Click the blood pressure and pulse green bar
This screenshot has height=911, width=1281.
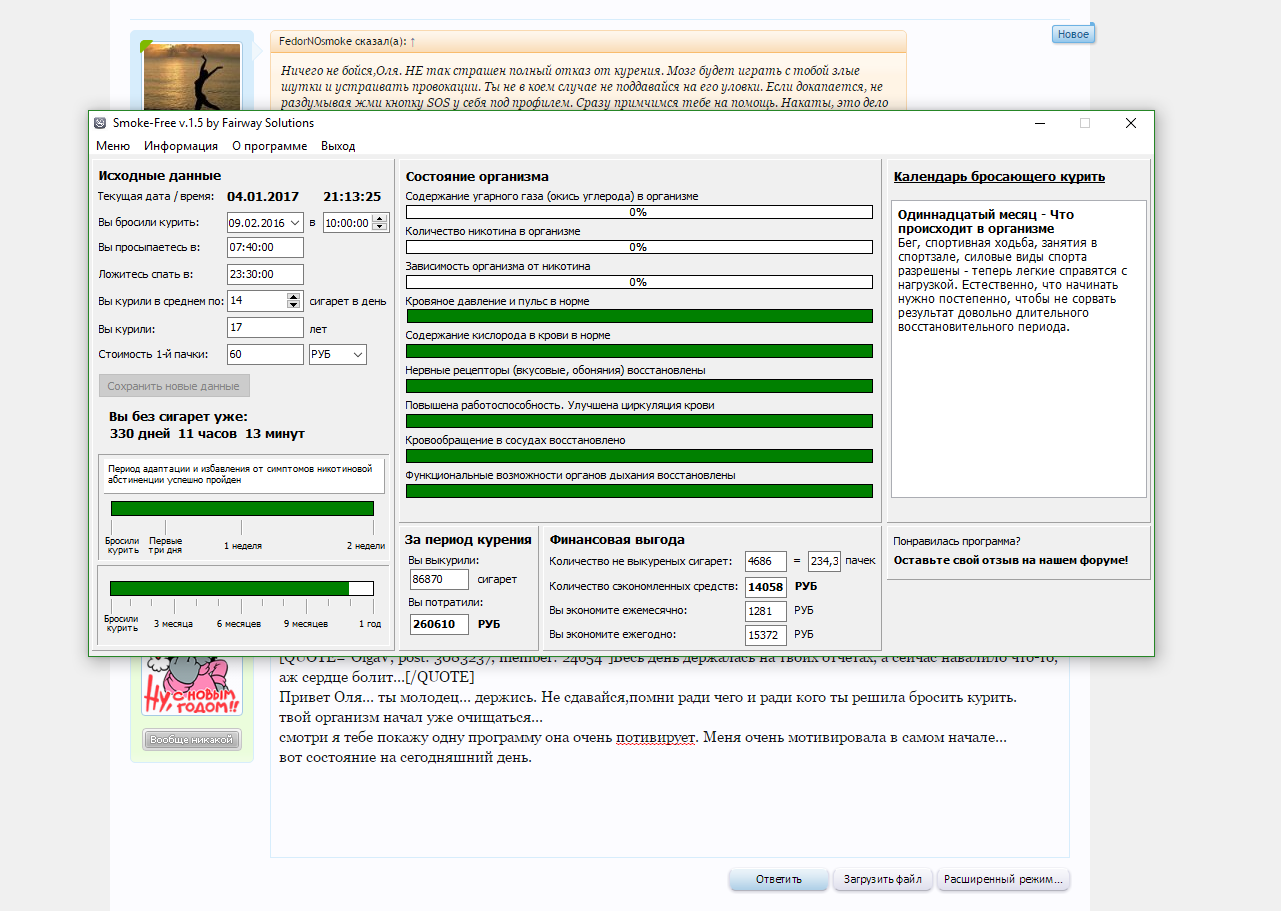[639, 316]
